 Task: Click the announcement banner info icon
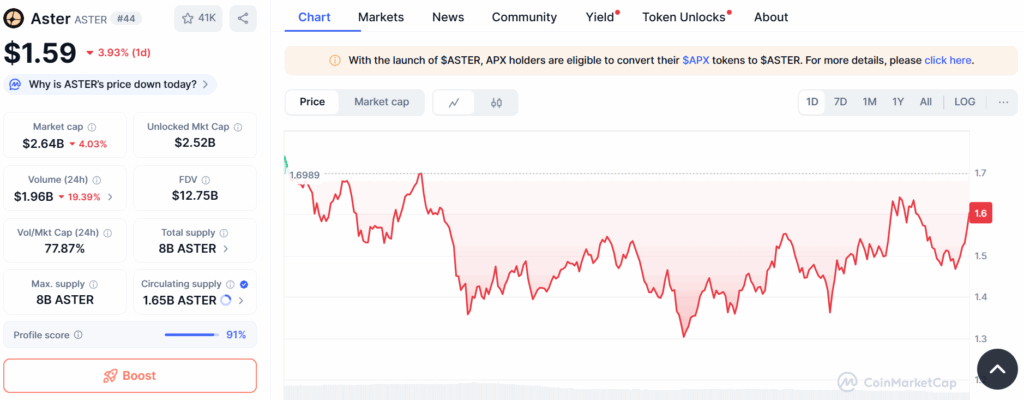tap(335, 60)
